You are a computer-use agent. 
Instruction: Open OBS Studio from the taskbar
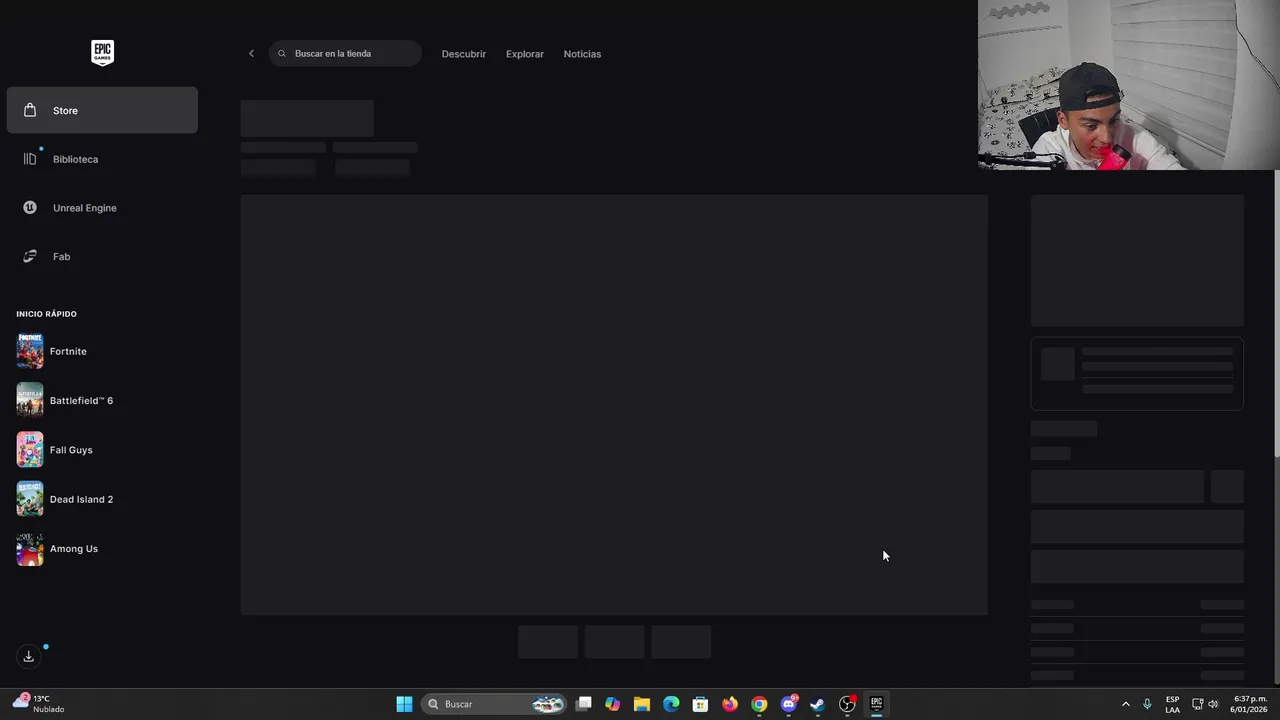click(x=847, y=704)
